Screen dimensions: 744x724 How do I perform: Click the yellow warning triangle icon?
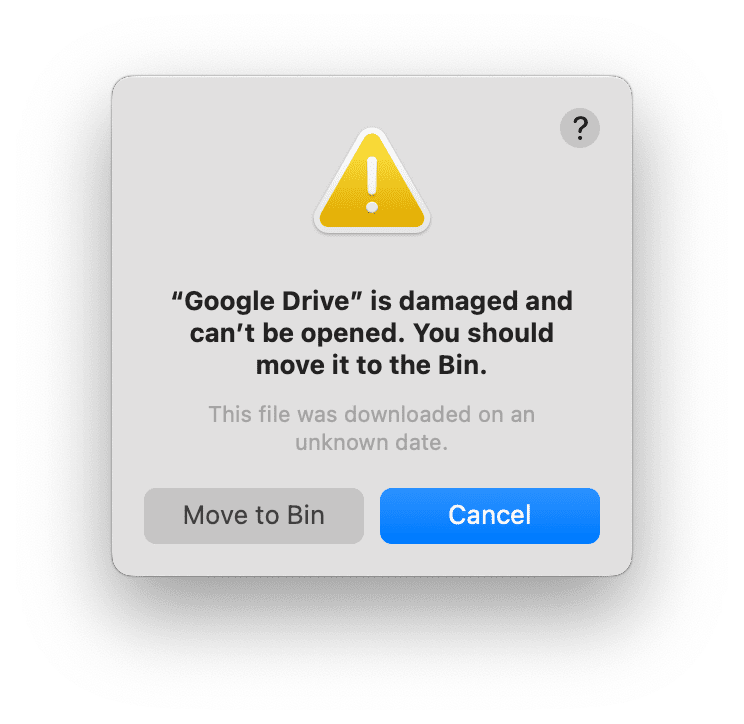click(x=372, y=180)
